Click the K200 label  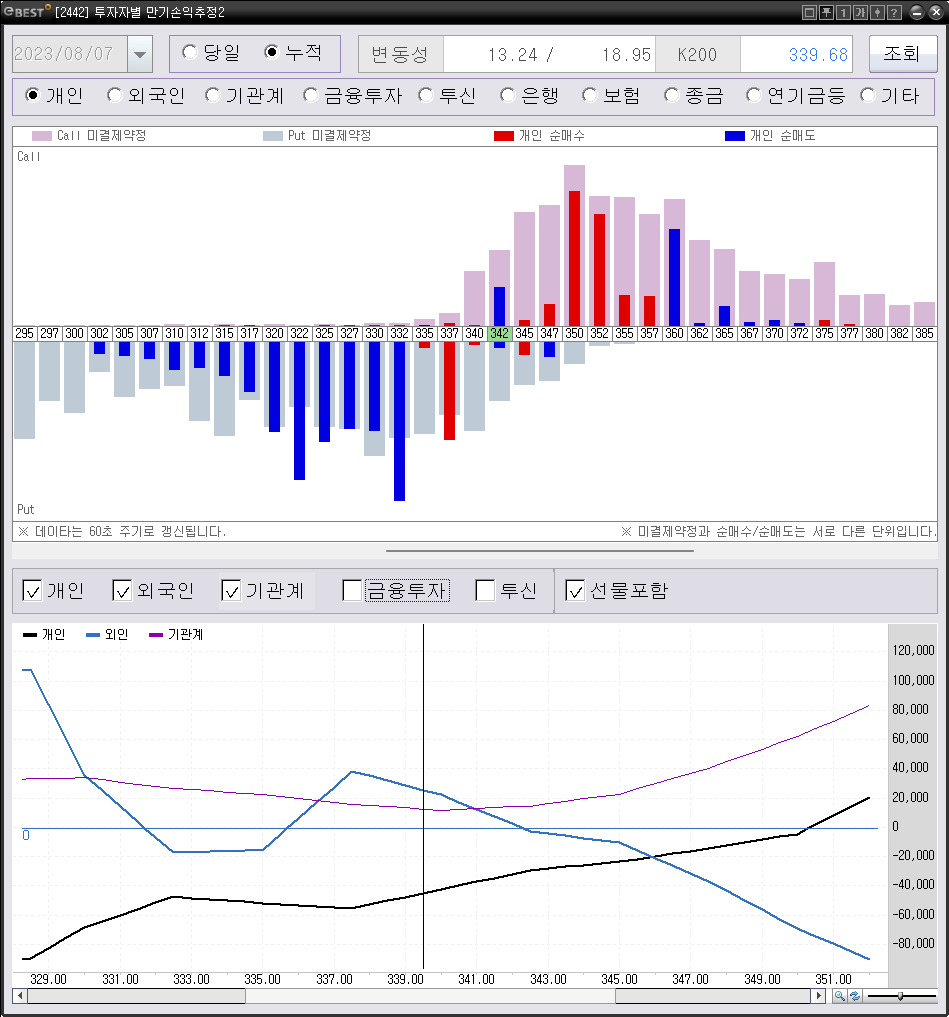(697, 54)
